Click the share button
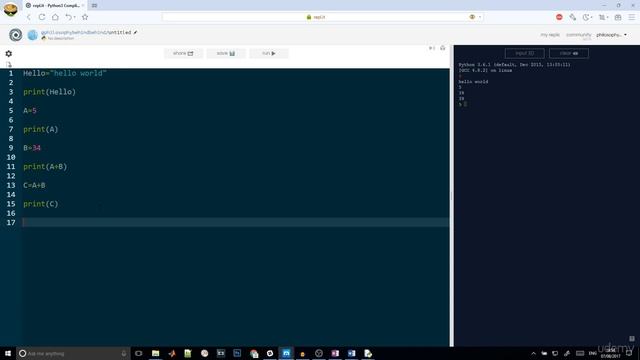The width and height of the screenshot is (640, 360). pos(183,53)
